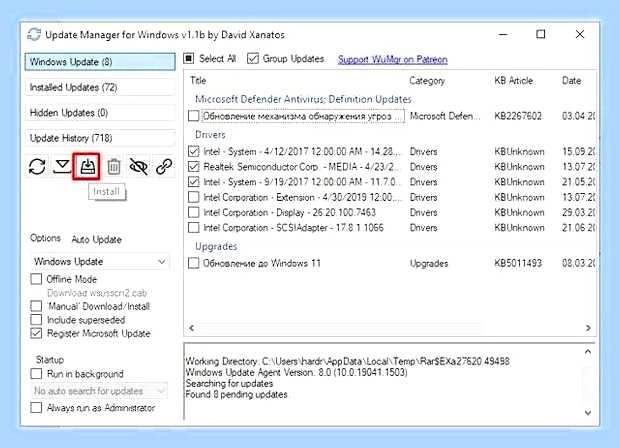Open the No auto search for updates dropdown
620x448 pixels.
(99, 391)
